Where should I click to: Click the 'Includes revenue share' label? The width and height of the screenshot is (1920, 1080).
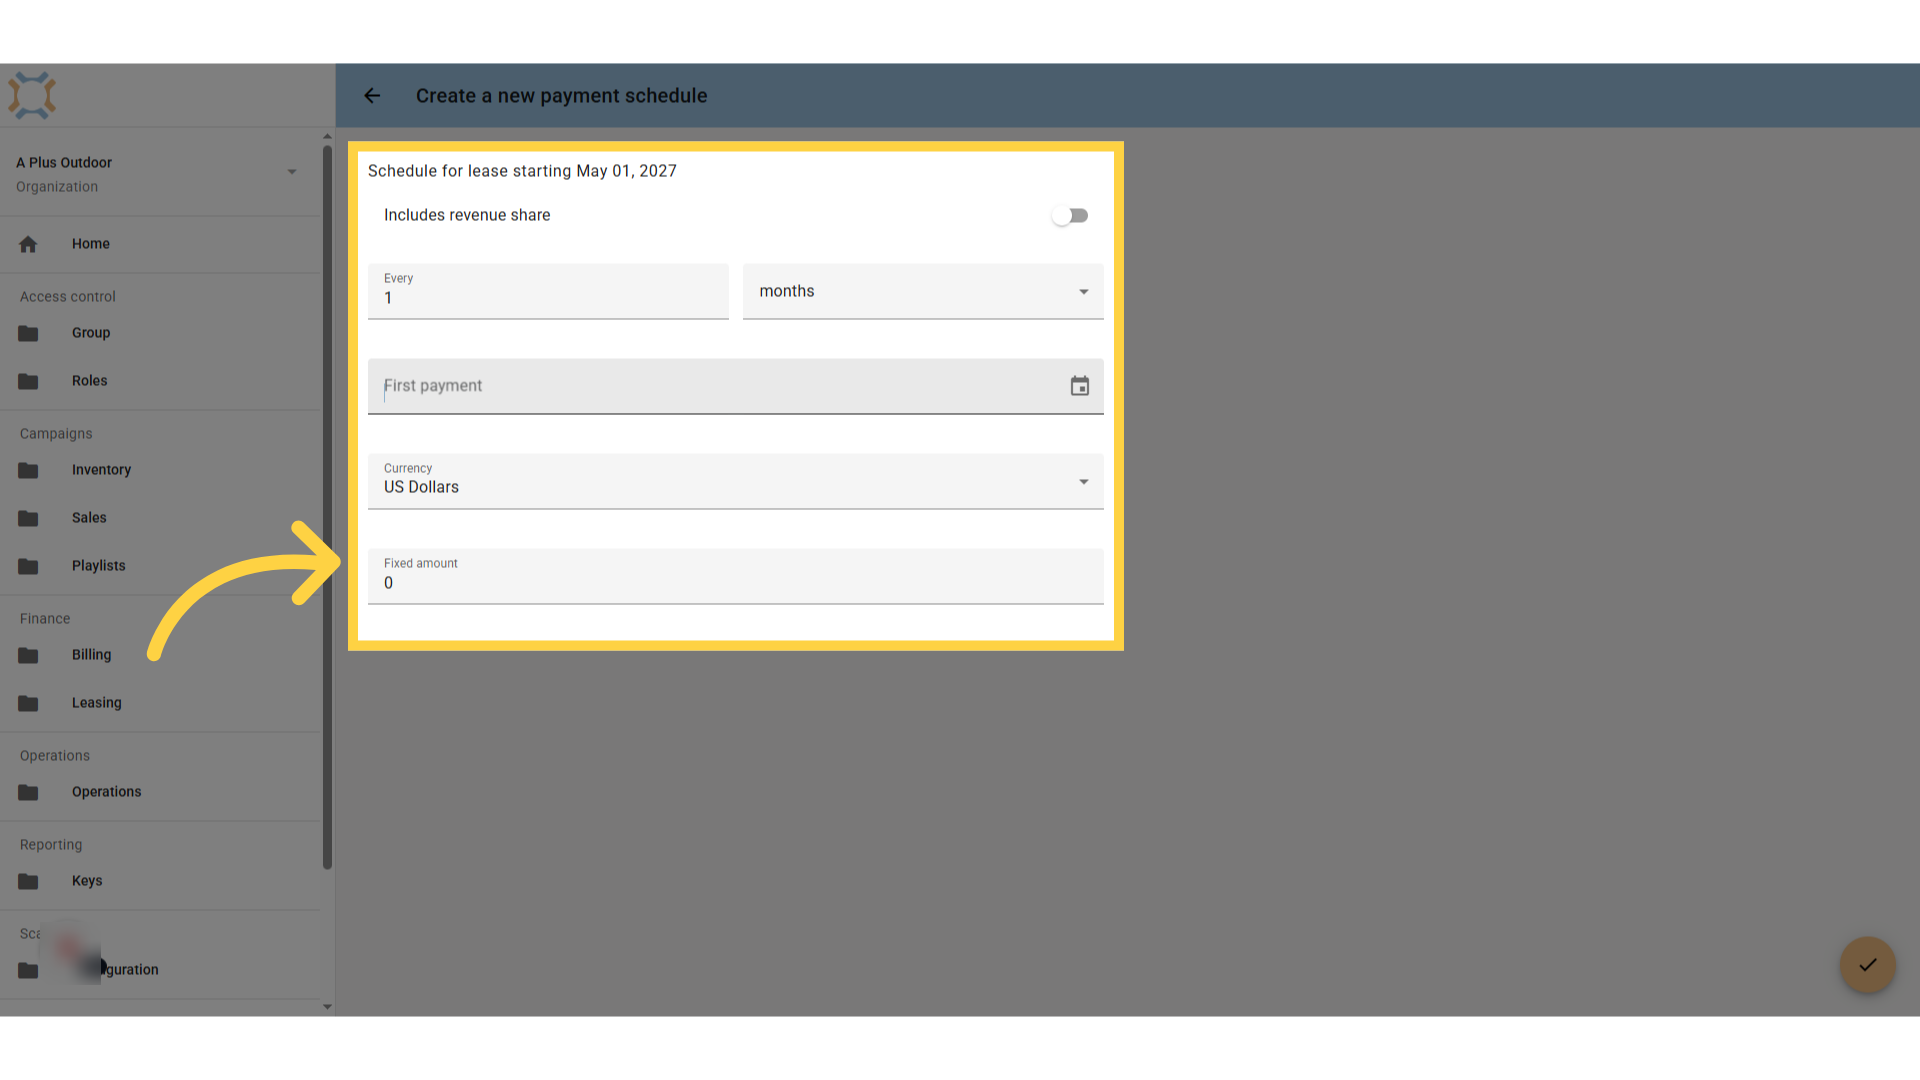click(x=467, y=215)
